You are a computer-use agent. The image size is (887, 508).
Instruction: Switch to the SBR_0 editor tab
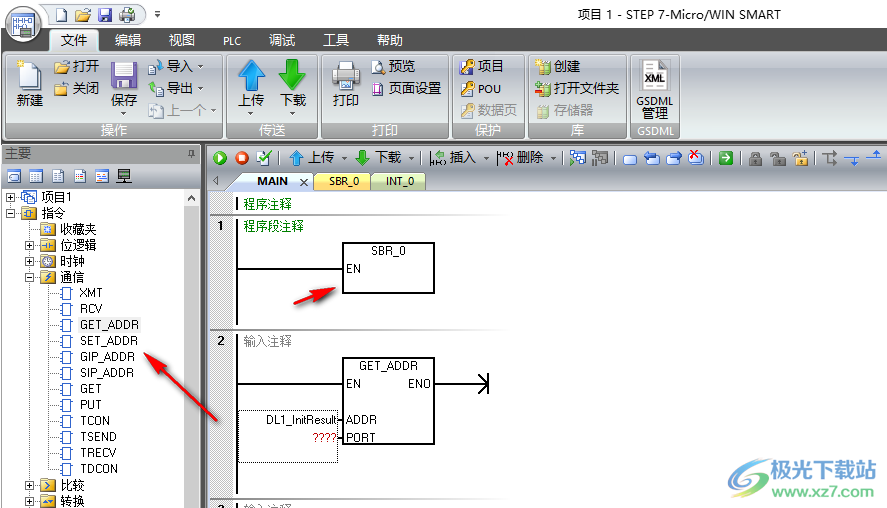pyautogui.click(x=343, y=182)
